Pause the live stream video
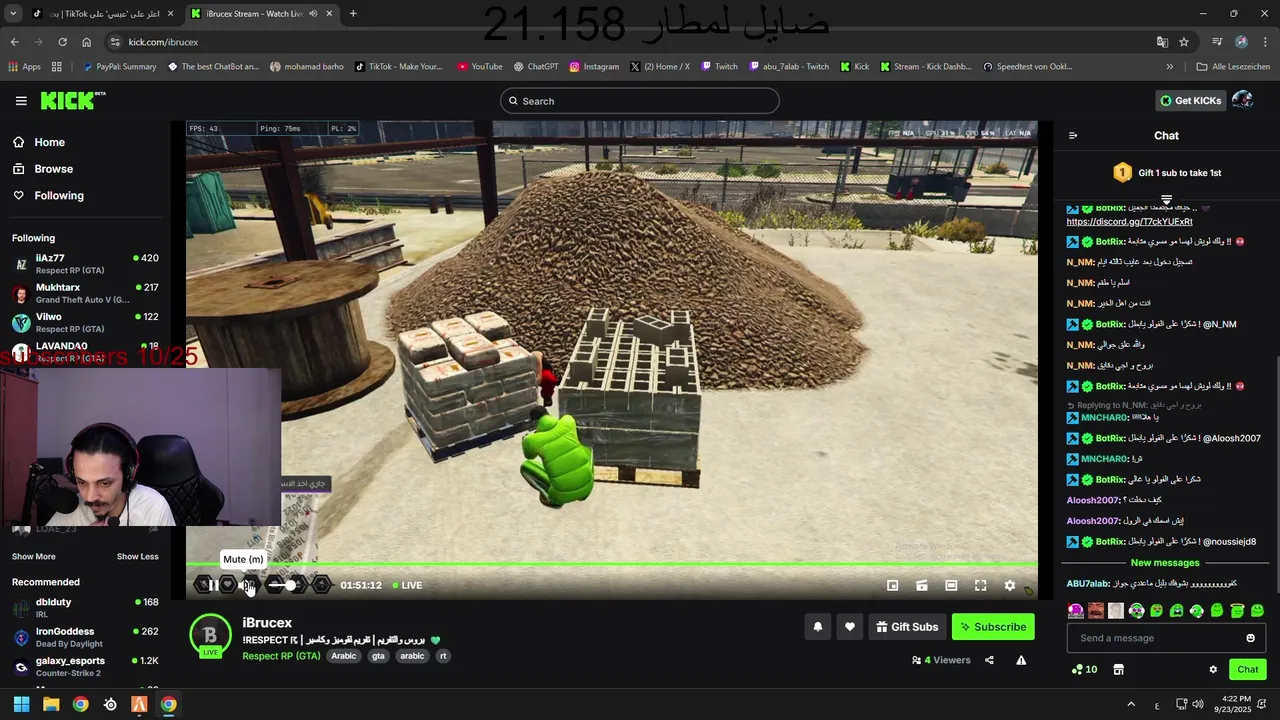This screenshot has width=1280, height=720. click(212, 585)
